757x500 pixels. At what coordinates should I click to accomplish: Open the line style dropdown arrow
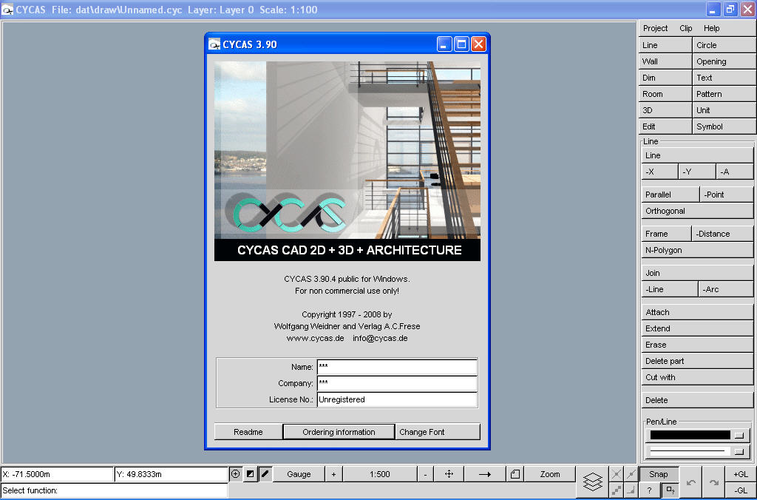tap(739, 452)
